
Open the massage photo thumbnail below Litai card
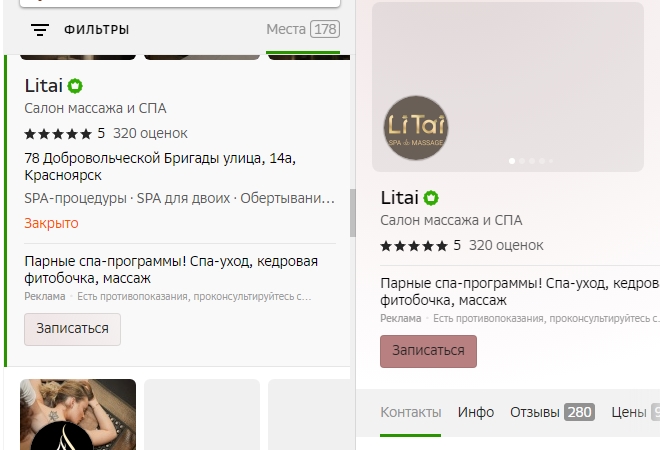78,414
